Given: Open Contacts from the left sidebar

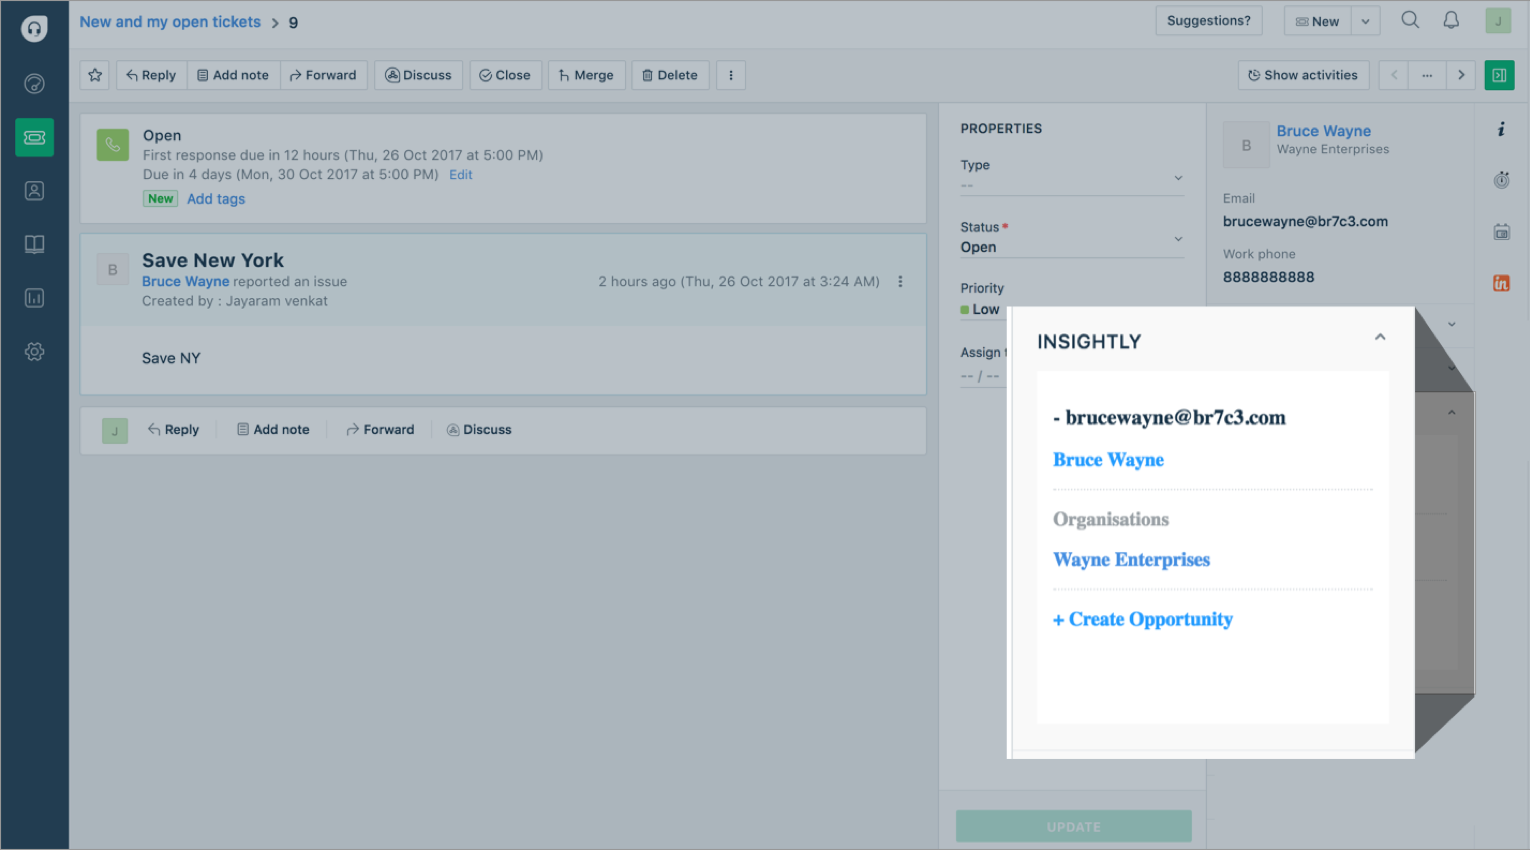Looking at the screenshot, I should coord(34,190).
